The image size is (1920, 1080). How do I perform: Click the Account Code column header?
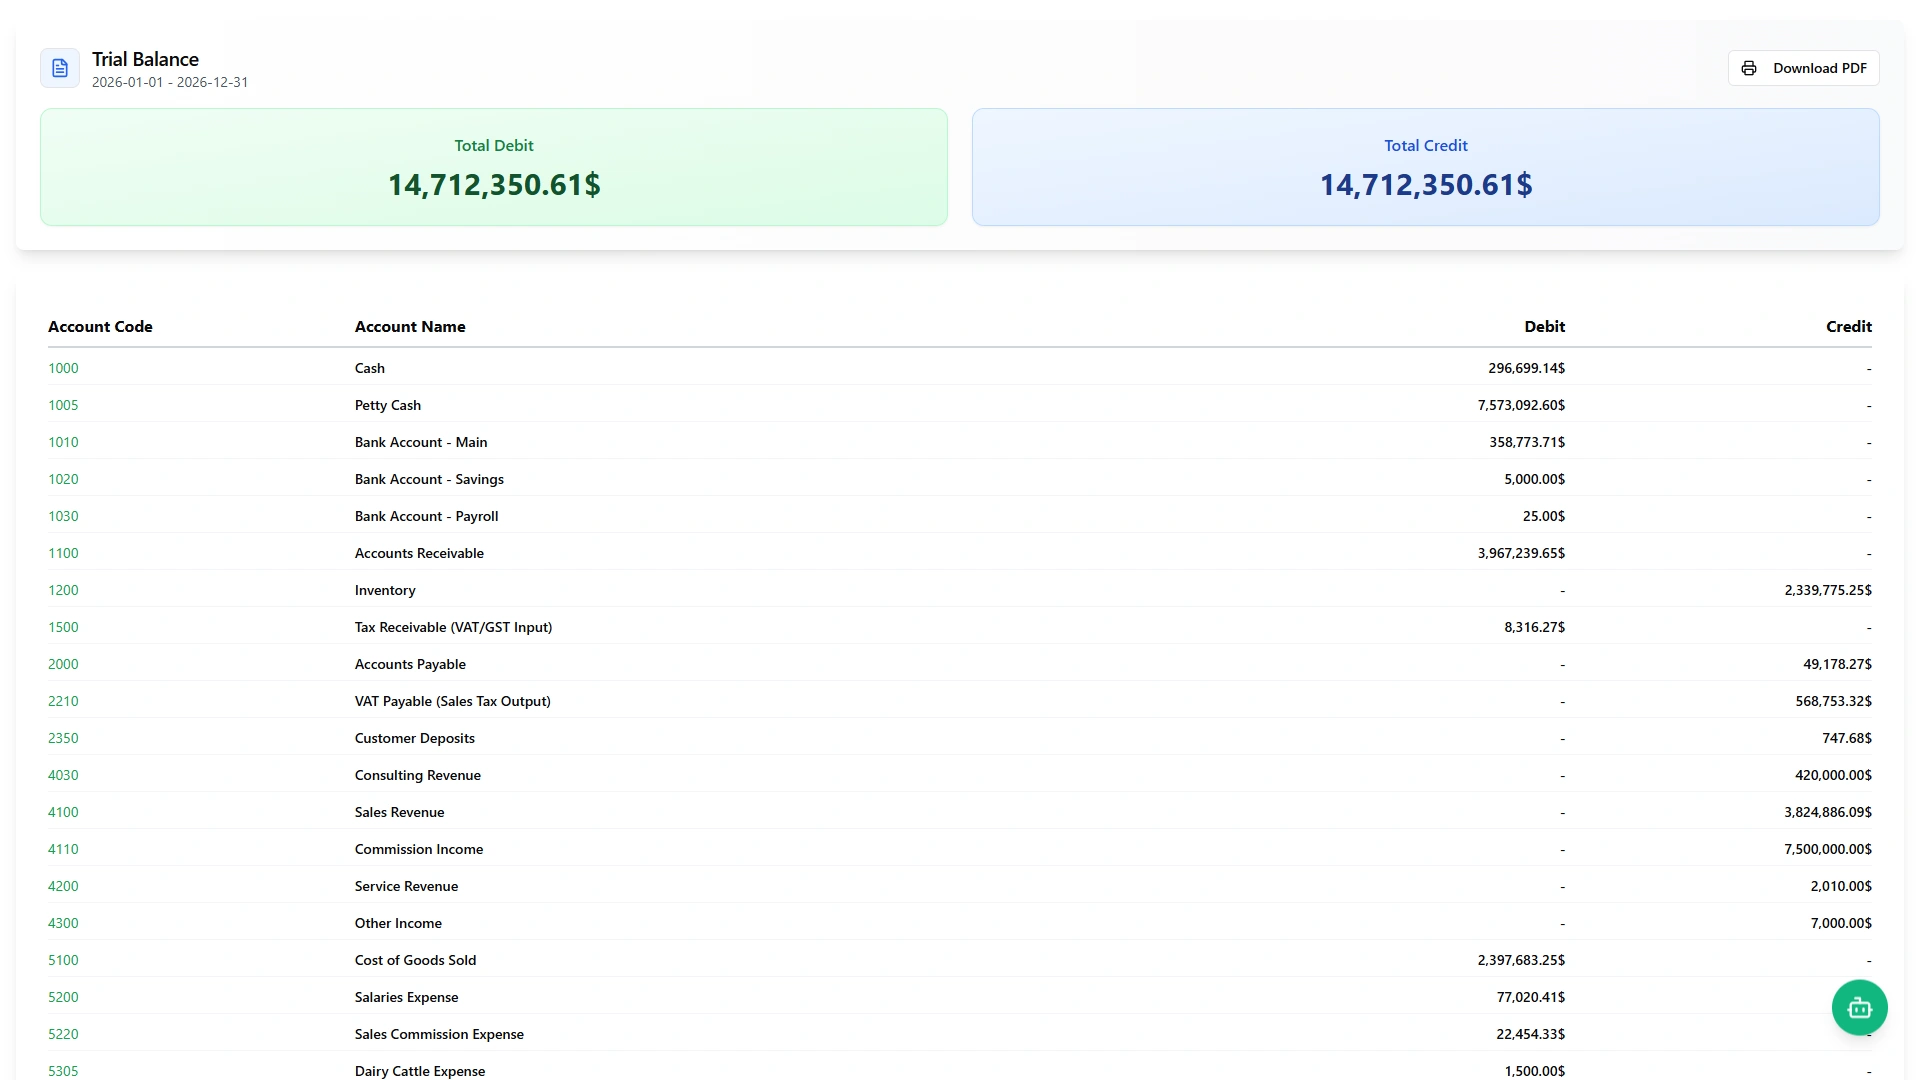(x=100, y=327)
